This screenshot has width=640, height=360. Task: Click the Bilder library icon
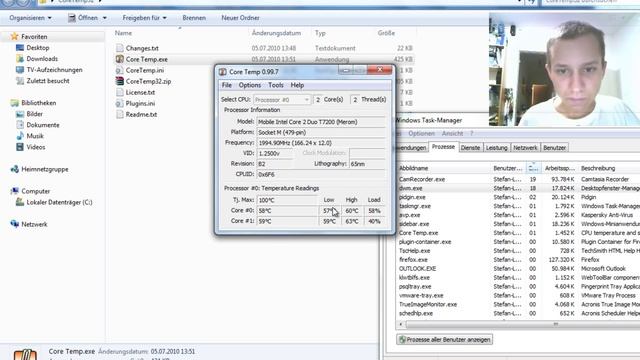point(20,114)
